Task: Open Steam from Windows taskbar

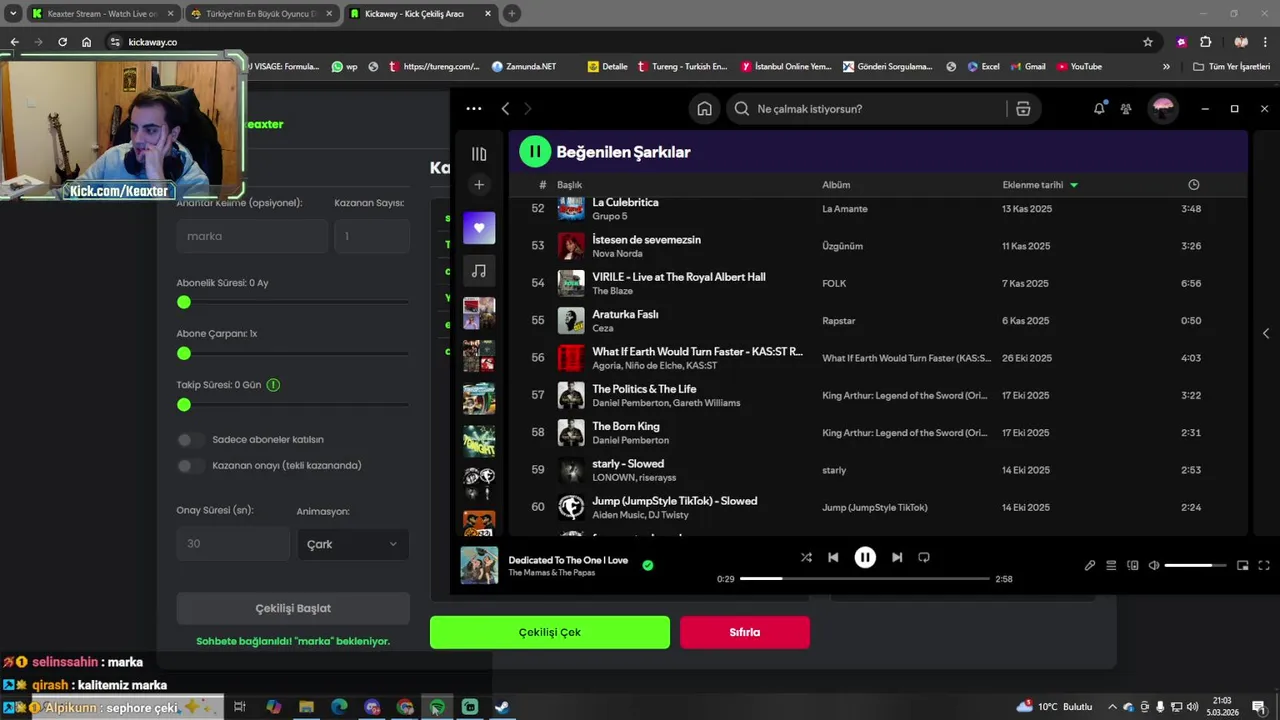Action: click(x=501, y=707)
